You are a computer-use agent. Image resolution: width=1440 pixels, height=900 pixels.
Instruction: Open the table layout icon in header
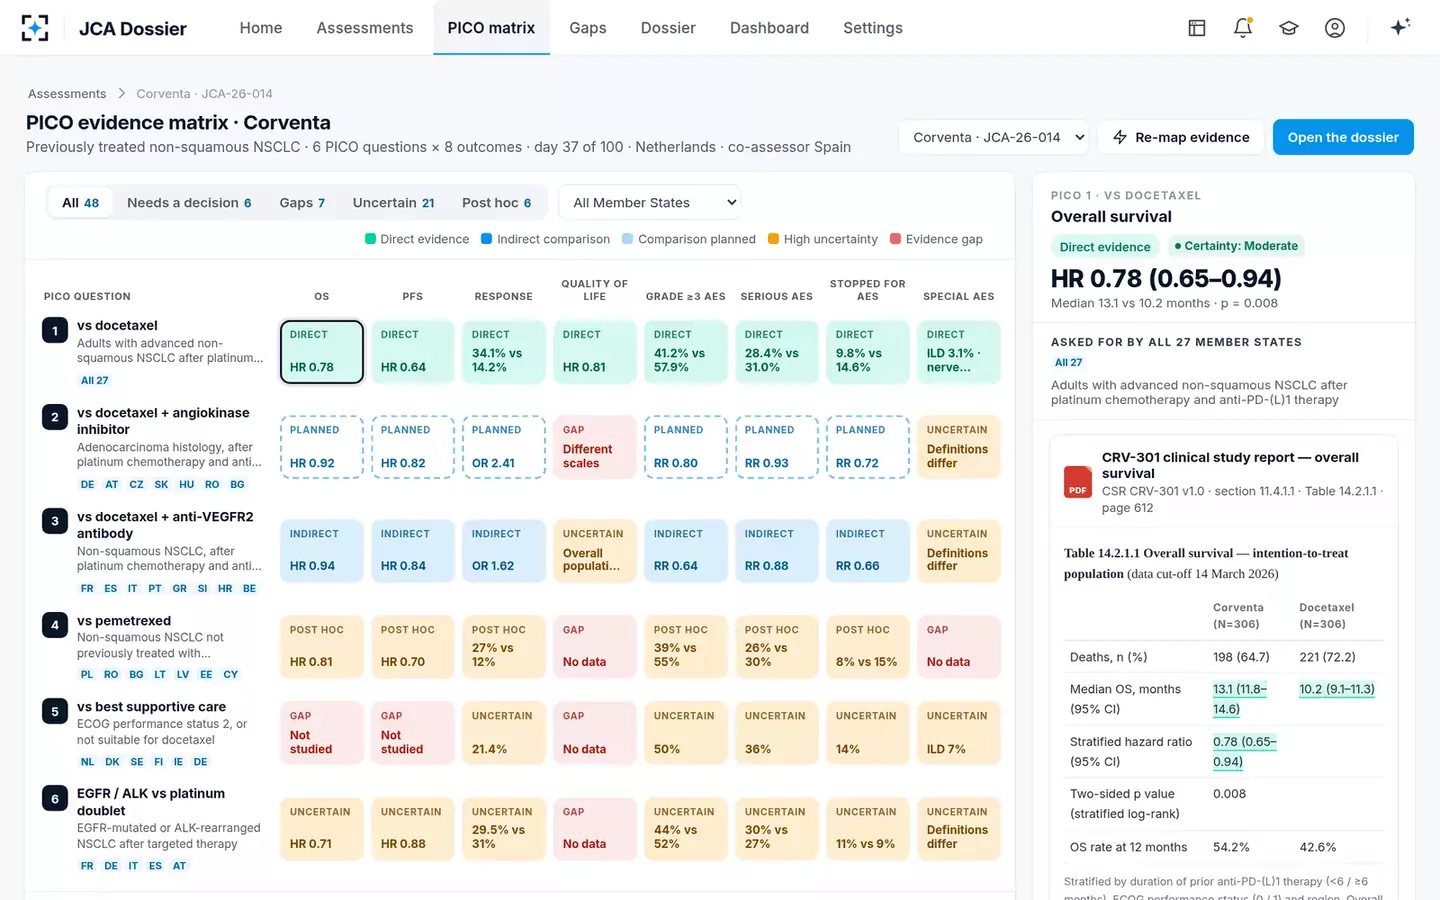[1197, 28]
